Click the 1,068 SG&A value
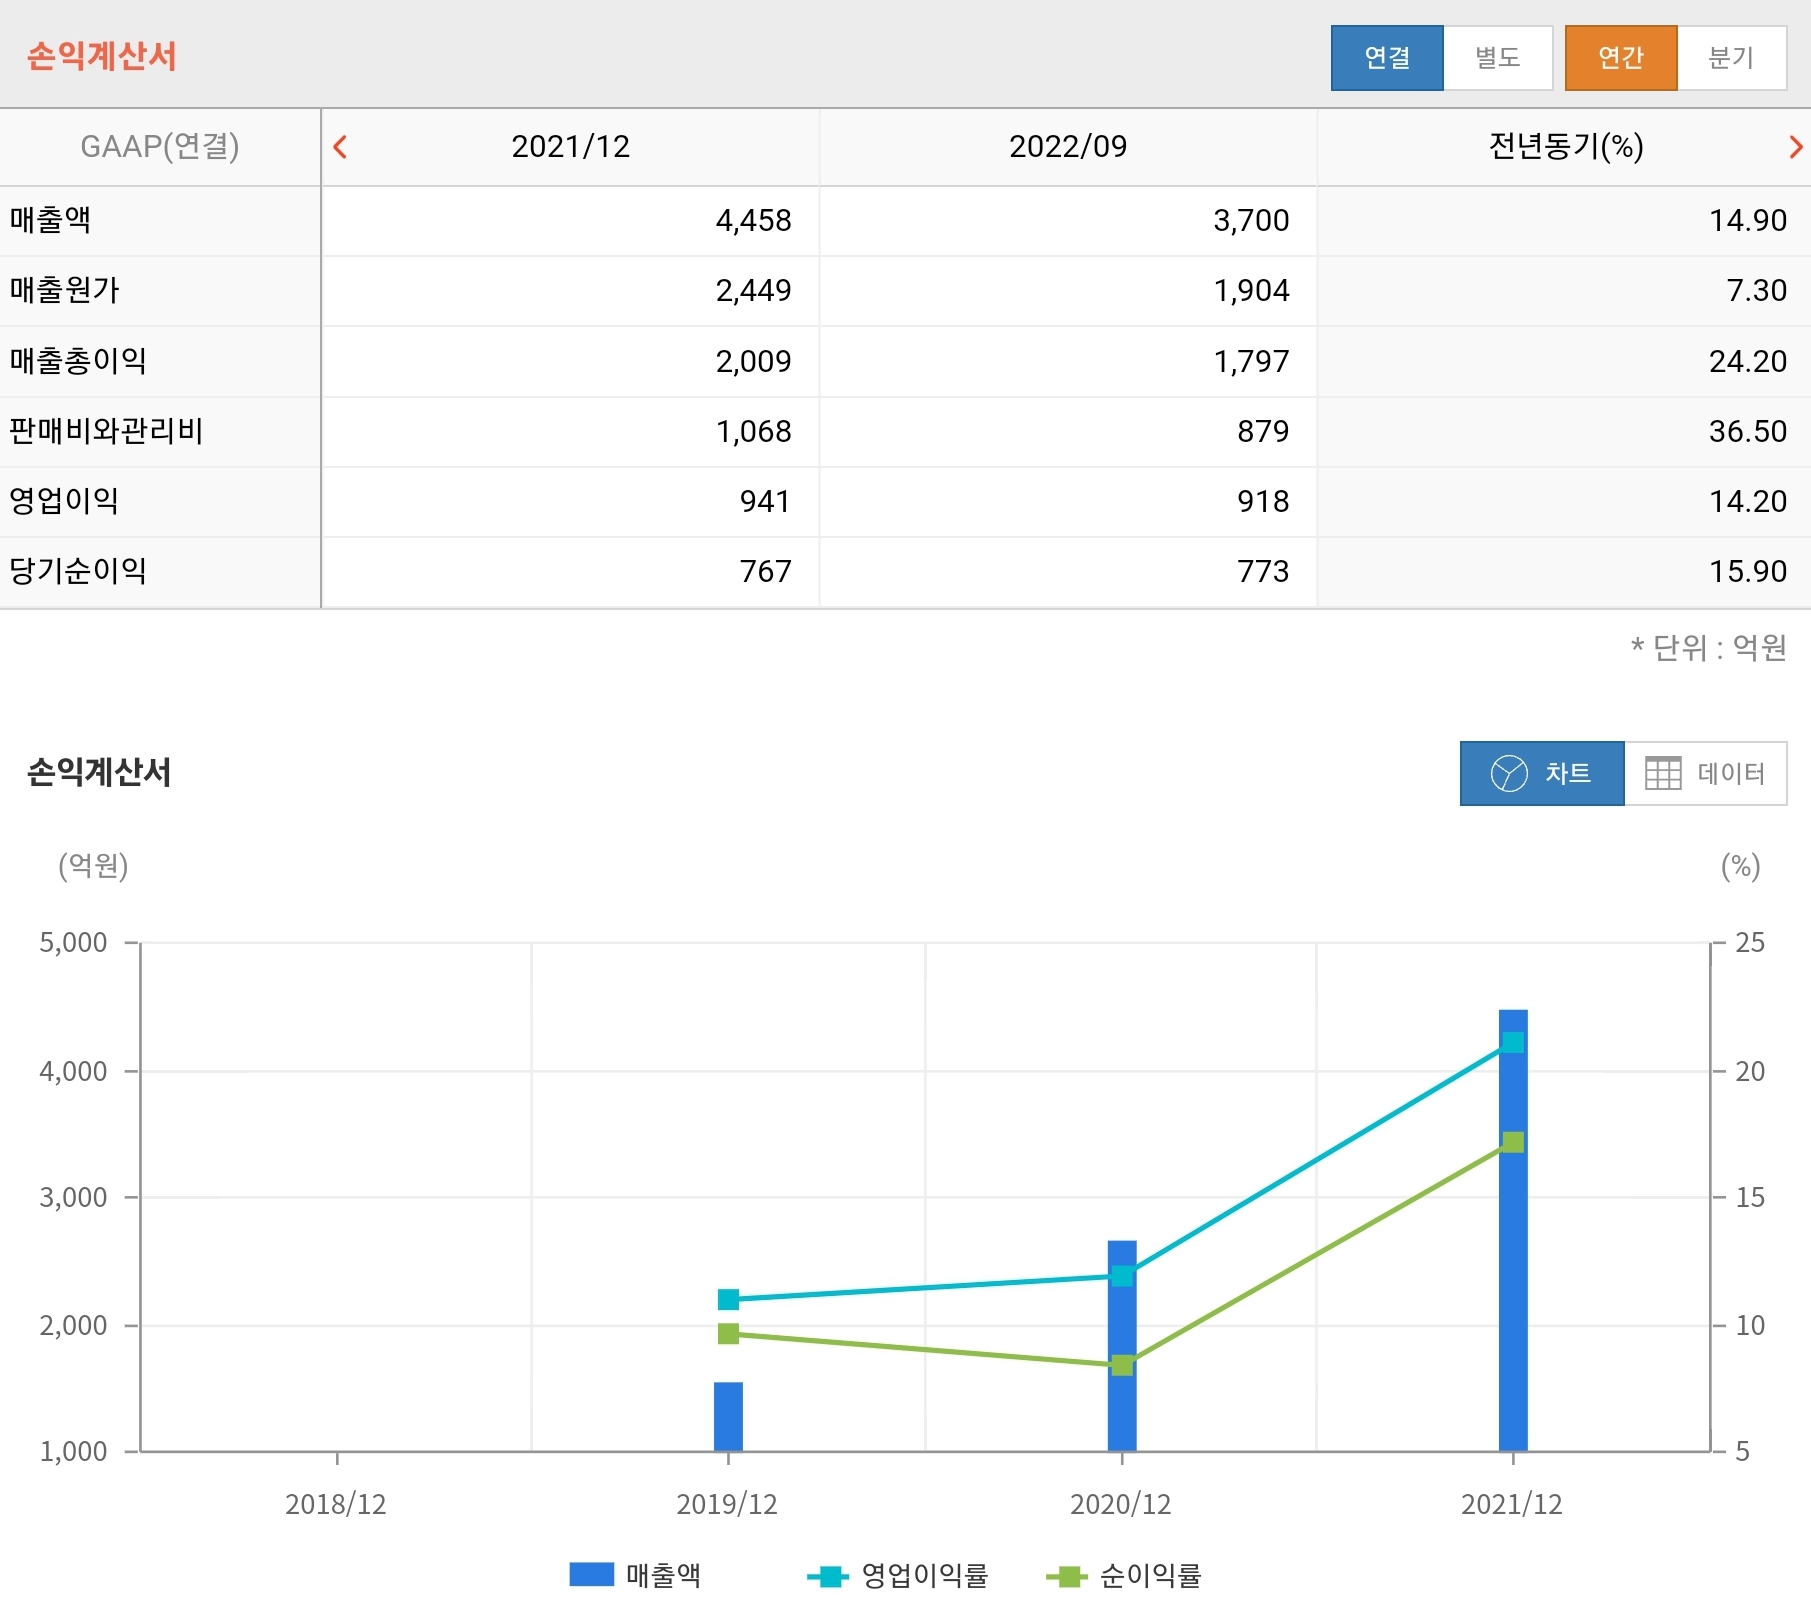 [x=753, y=431]
